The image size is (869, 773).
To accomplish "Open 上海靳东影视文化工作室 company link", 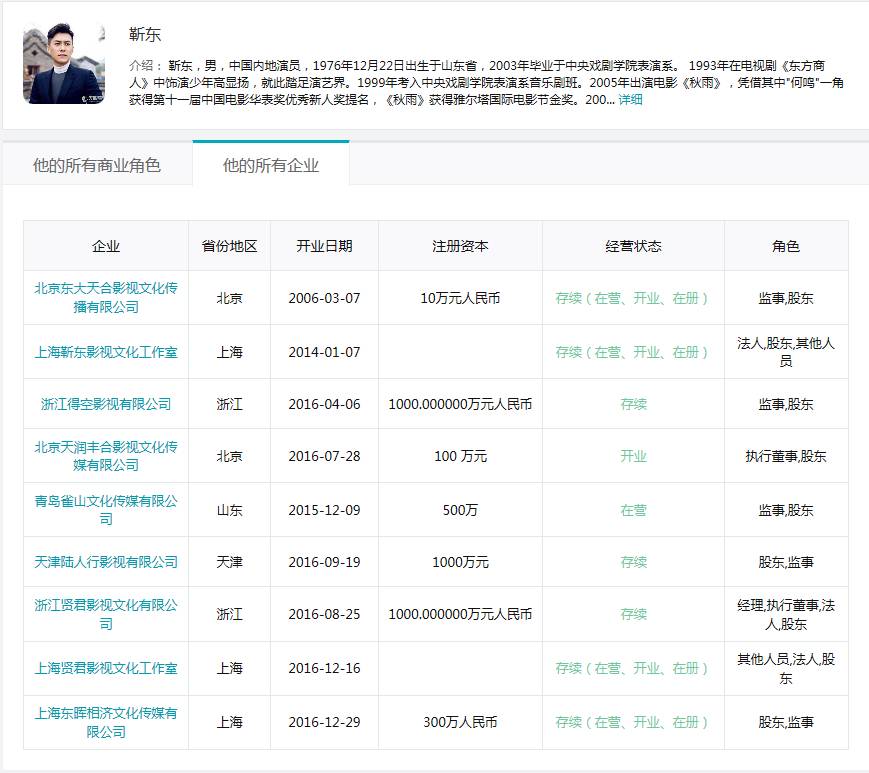I will click(106, 352).
